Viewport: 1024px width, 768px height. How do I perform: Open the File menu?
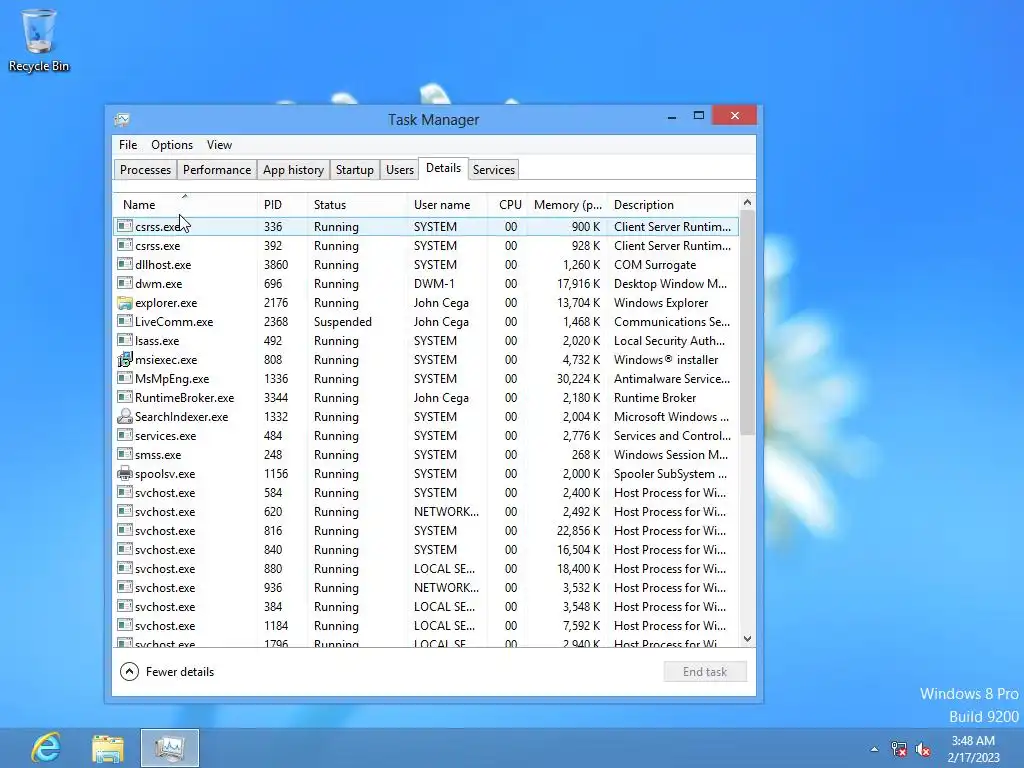(x=128, y=145)
